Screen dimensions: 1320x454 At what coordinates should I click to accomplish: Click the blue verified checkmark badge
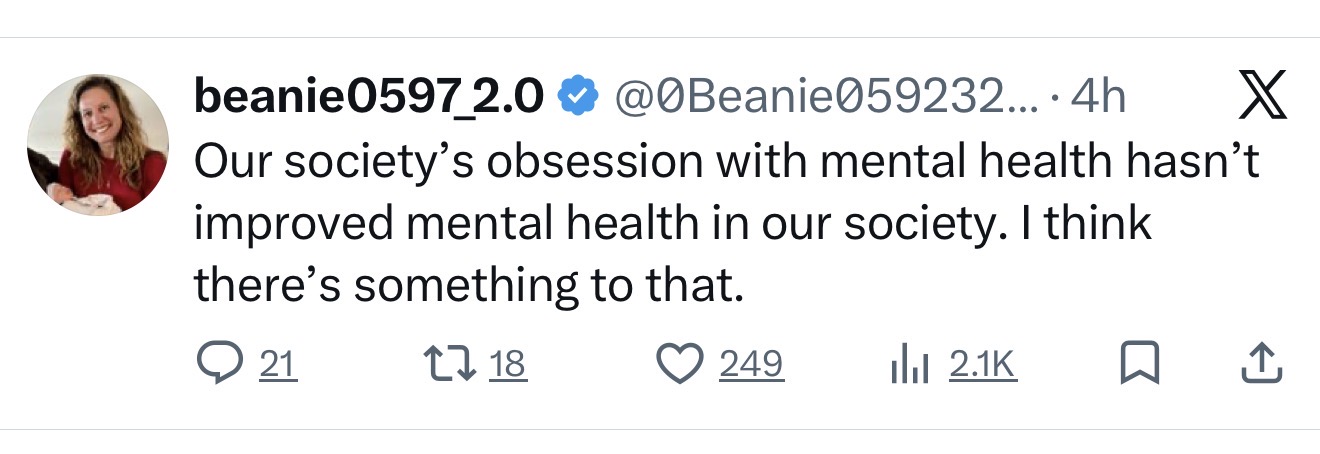click(x=576, y=97)
